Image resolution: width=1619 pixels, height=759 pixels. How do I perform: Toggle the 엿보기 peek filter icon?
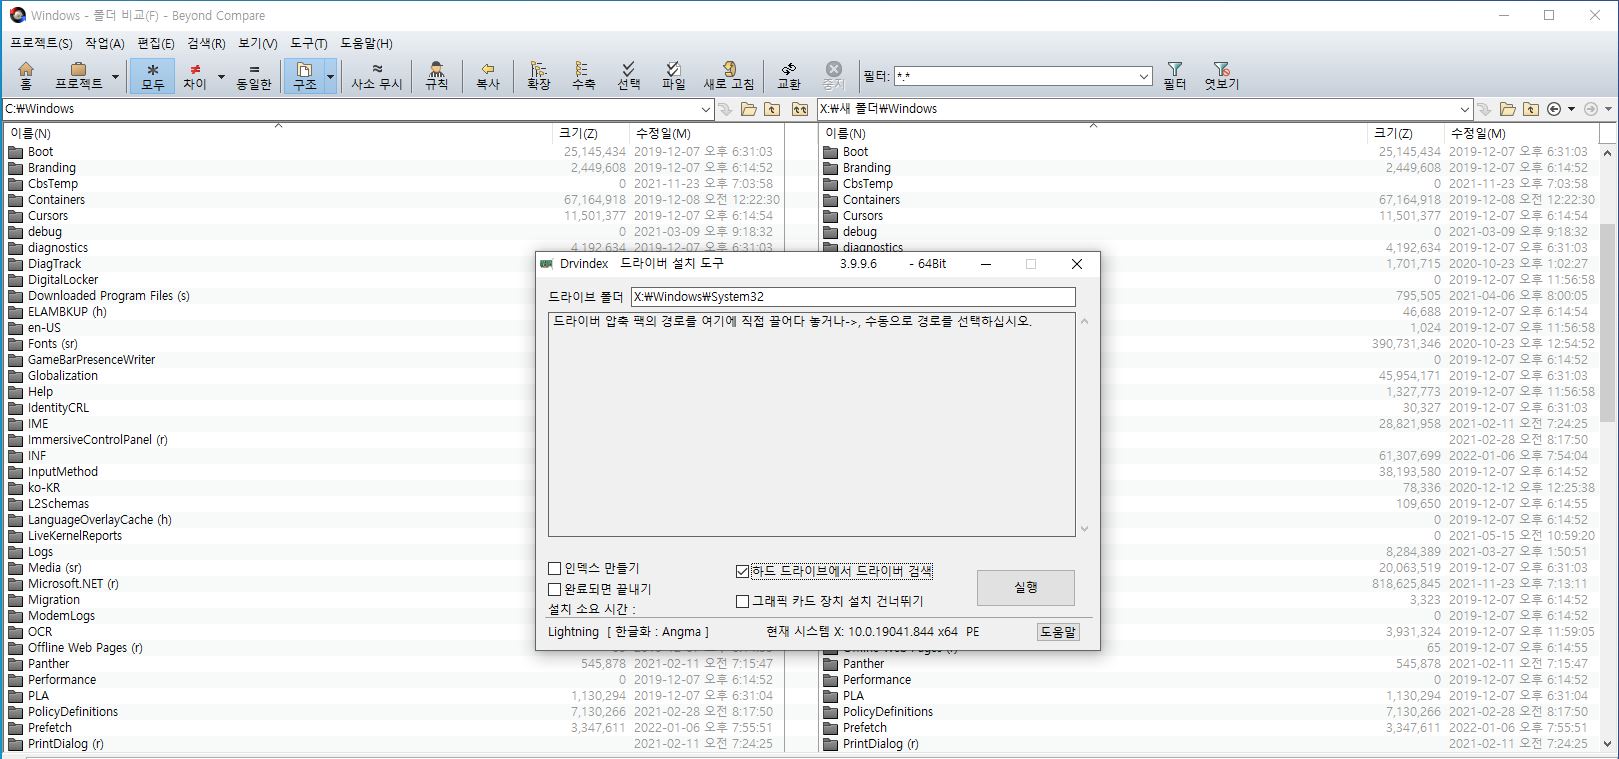[1221, 75]
